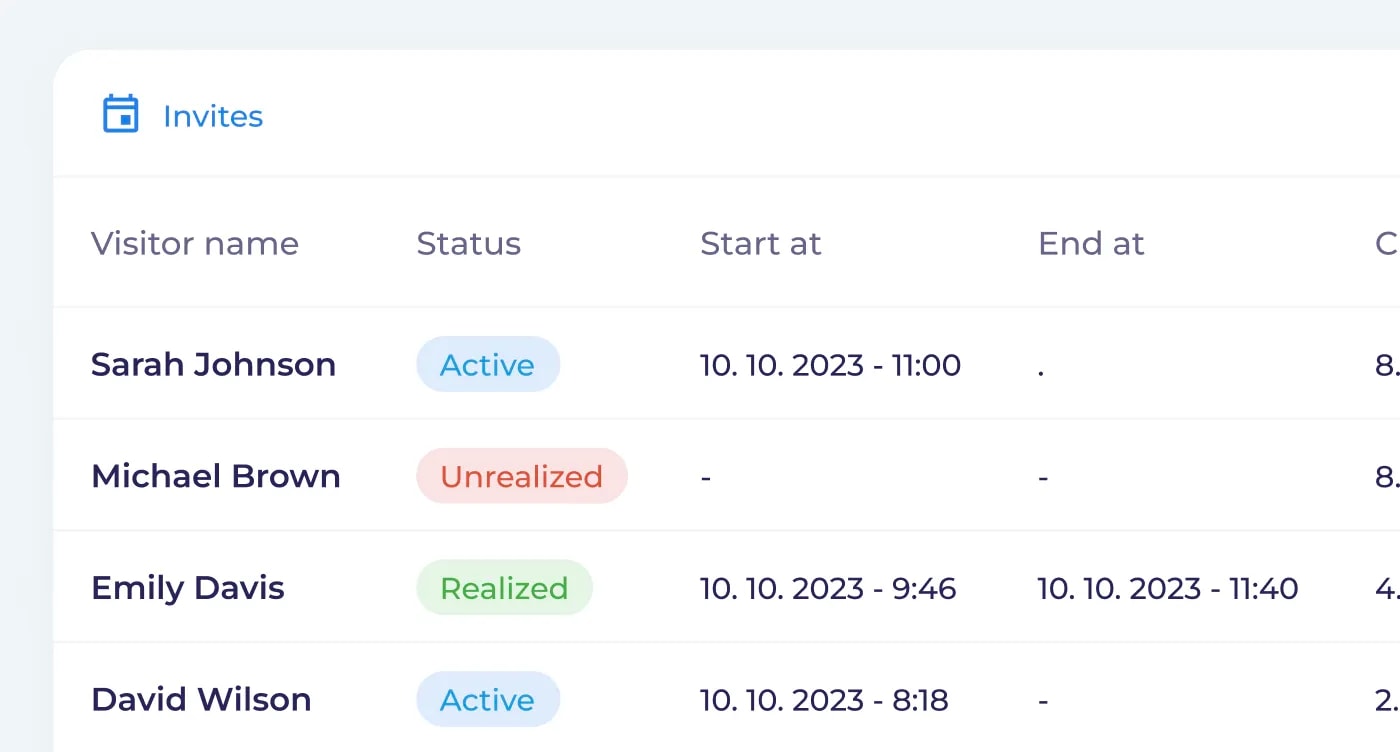The height and width of the screenshot is (752, 1400).
Task: Click the Invites calendar icon
Action: coord(121,114)
